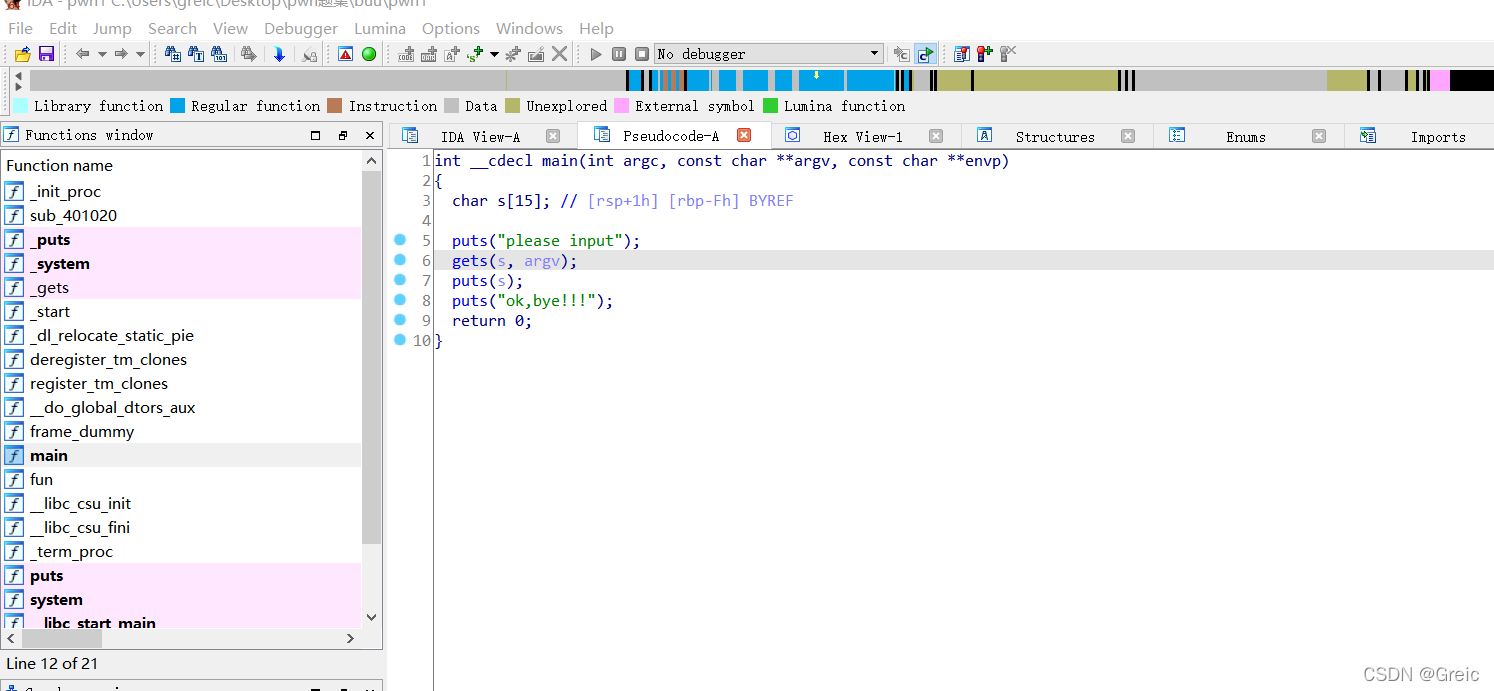Click the Lumina function green color swatch

pyautogui.click(x=771, y=106)
